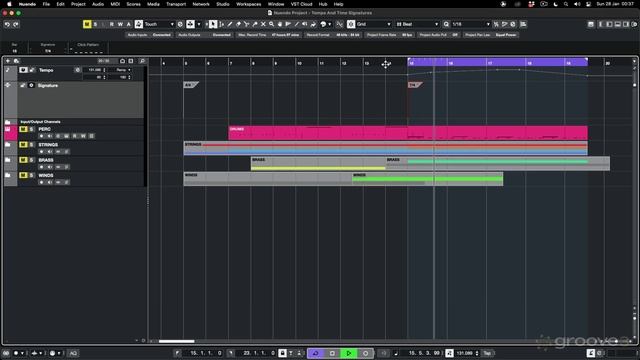Click the Undo arrow icon
Screen dimensions: 640x360
click(7, 24)
